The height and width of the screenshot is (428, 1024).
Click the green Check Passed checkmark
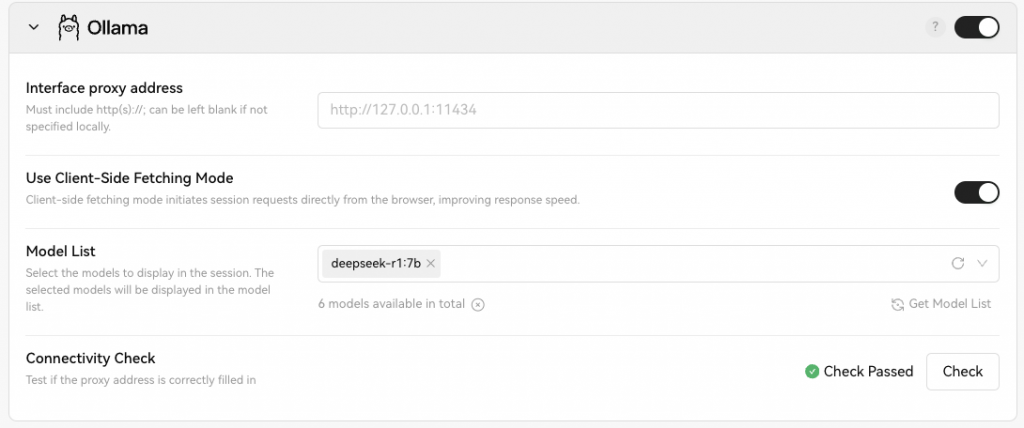tap(812, 372)
